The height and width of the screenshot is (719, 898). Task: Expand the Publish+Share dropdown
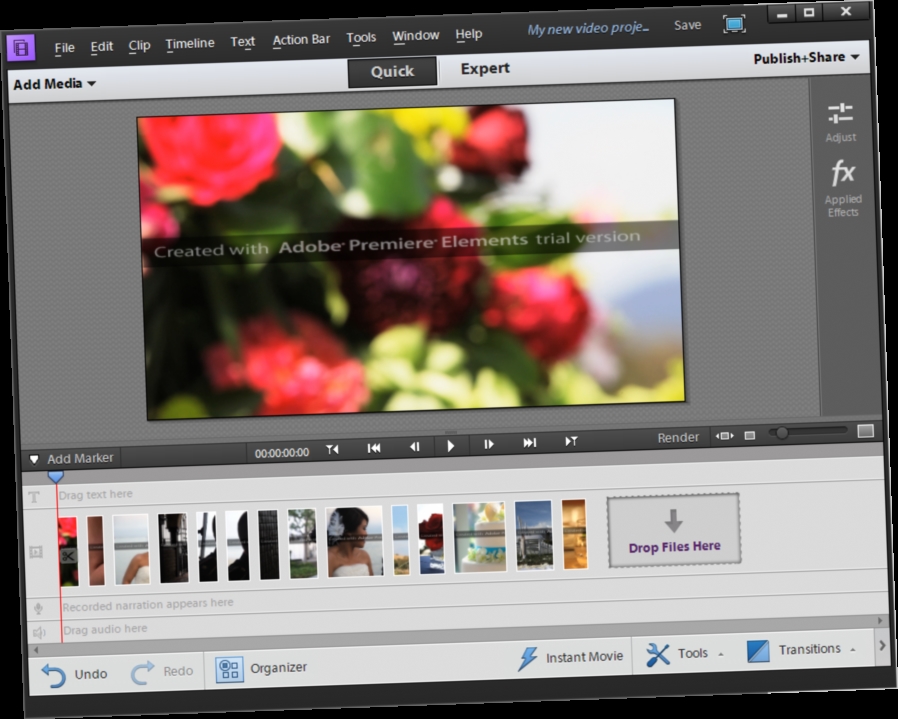point(806,58)
